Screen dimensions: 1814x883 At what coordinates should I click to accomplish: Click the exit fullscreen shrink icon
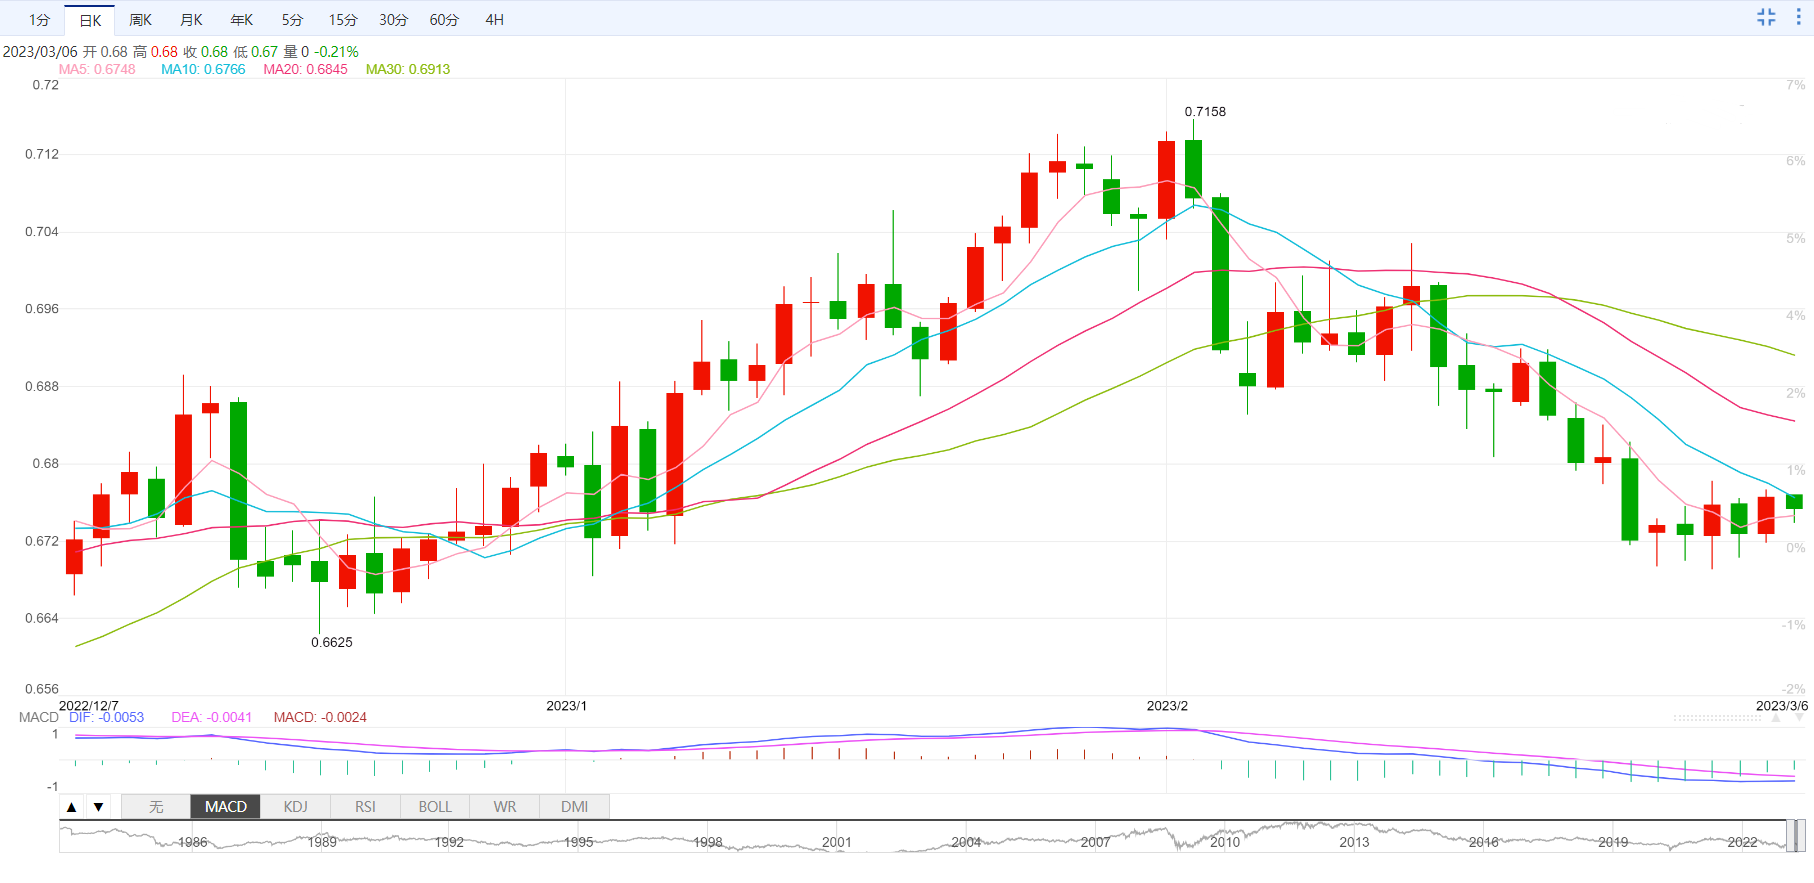[1767, 17]
